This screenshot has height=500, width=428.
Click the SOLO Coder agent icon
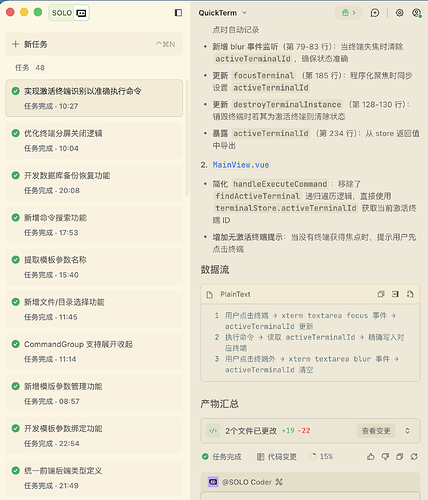(213, 482)
